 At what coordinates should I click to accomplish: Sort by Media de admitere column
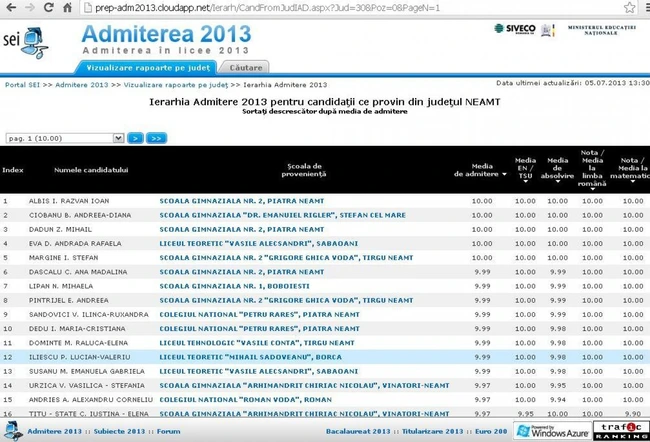point(480,170)
